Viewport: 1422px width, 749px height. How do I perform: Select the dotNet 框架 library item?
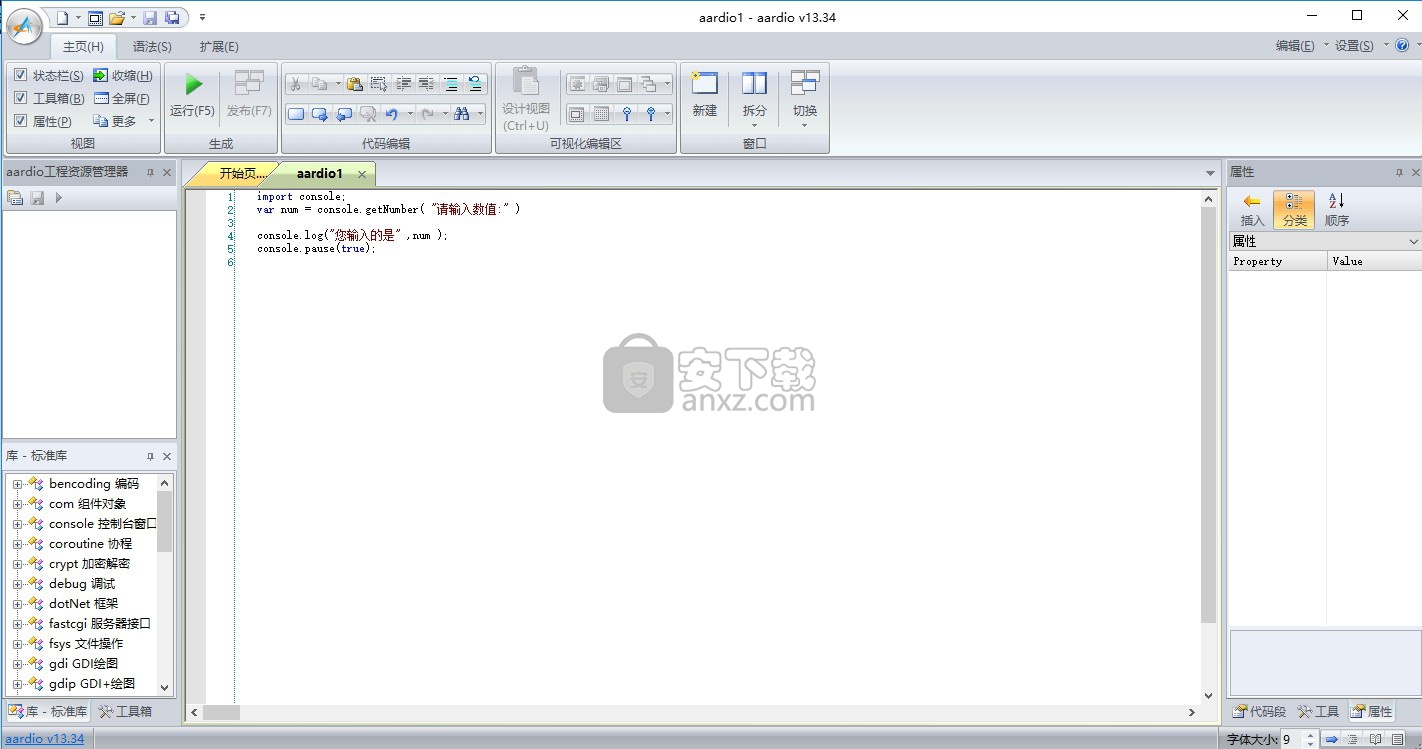click(x=84, y=604)
